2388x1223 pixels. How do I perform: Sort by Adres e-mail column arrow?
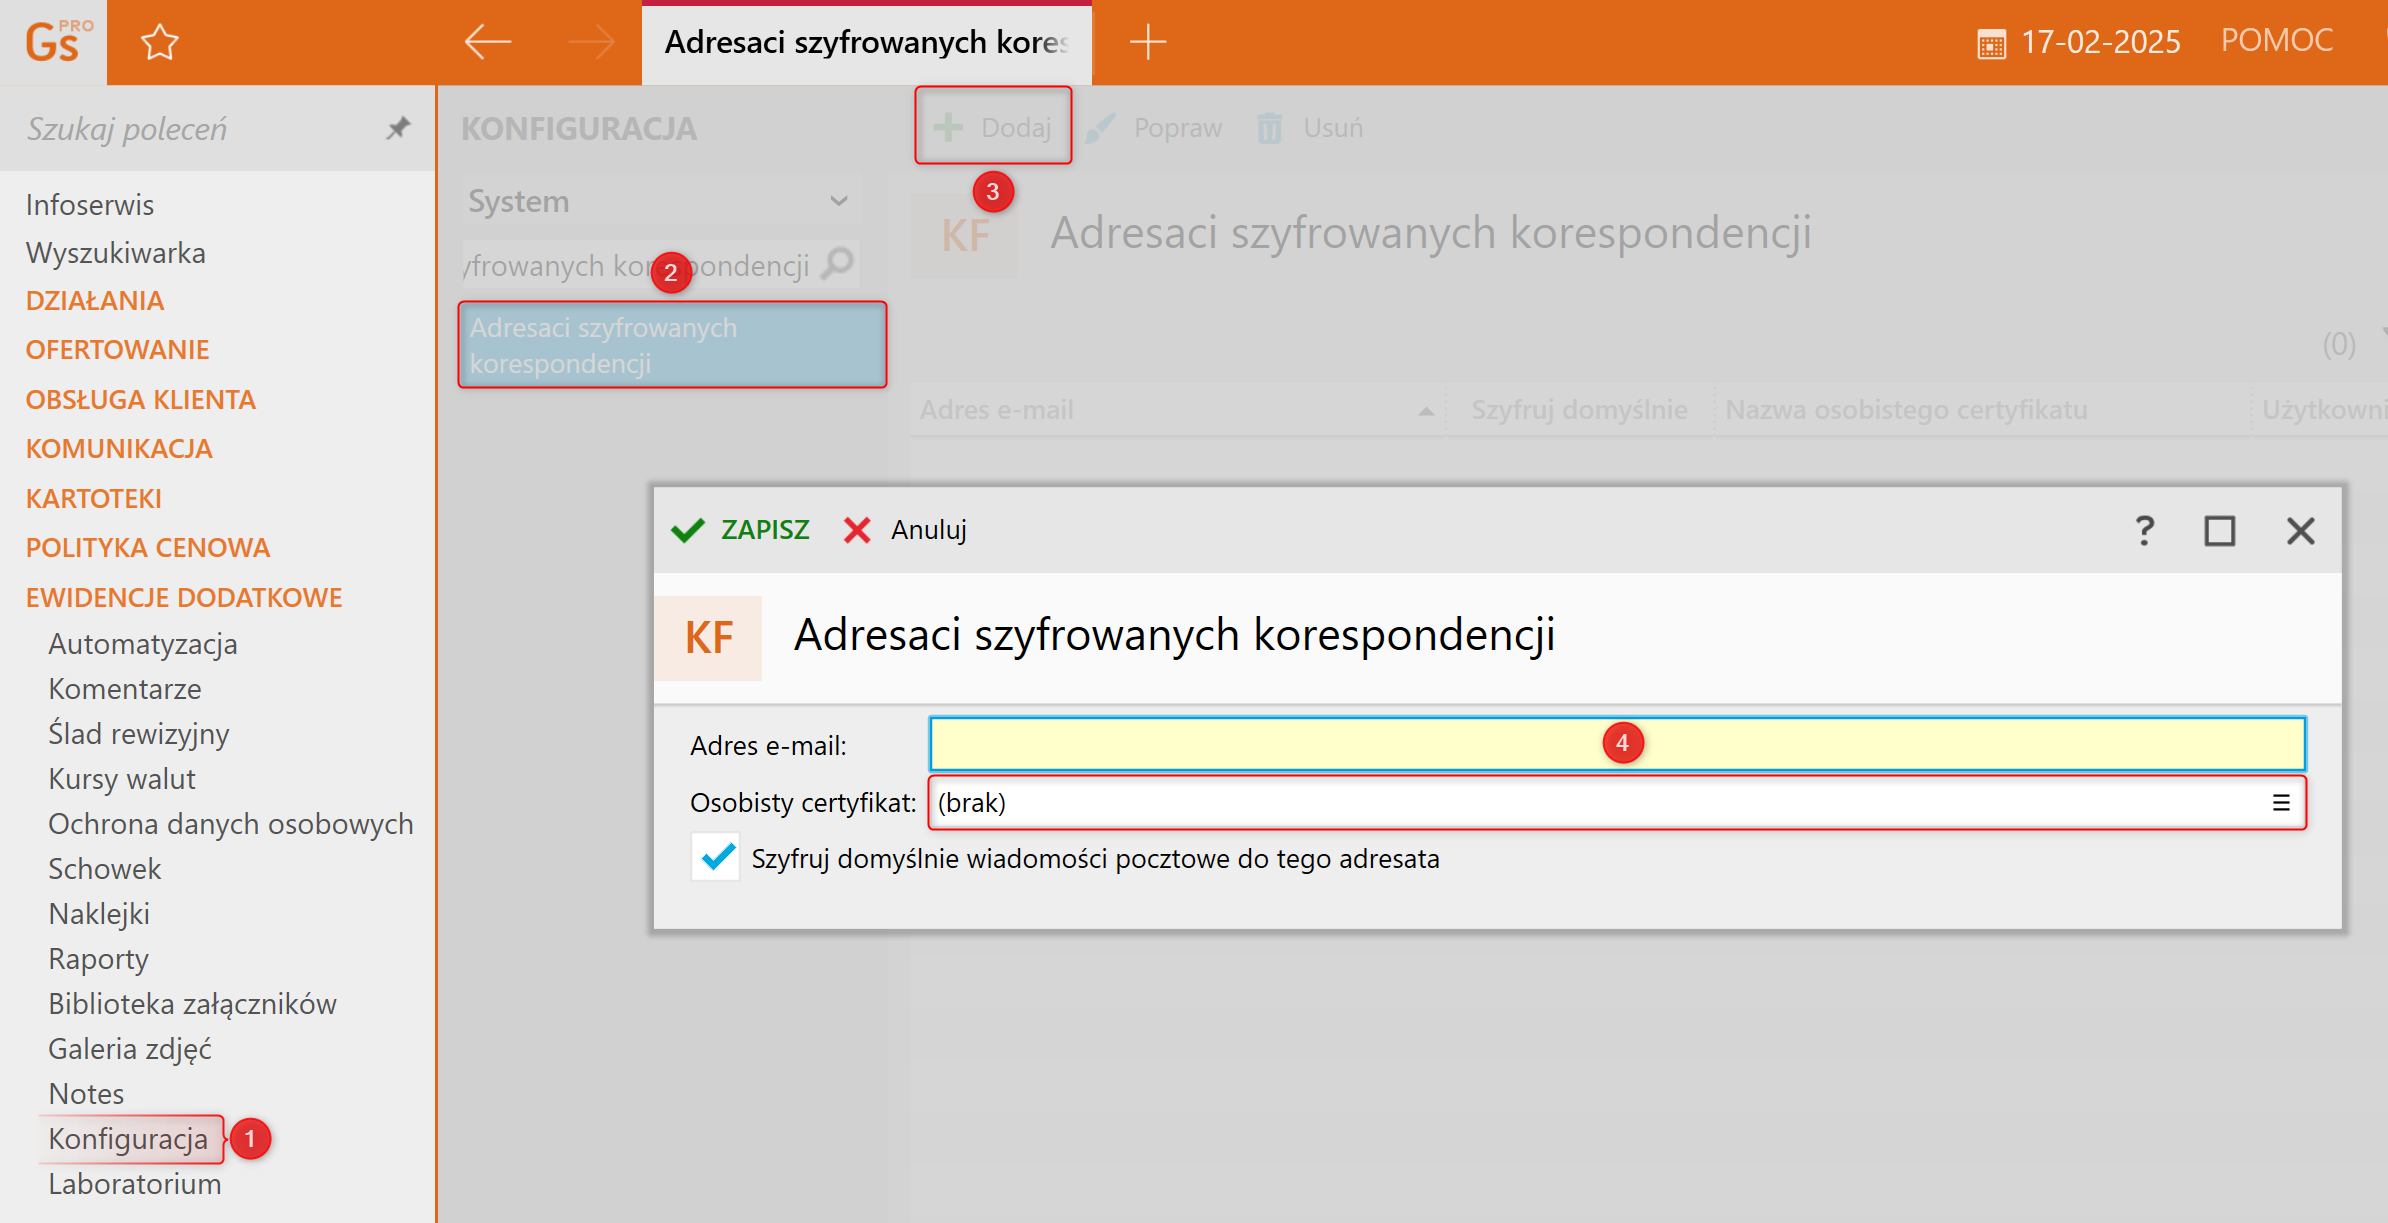1426,411
